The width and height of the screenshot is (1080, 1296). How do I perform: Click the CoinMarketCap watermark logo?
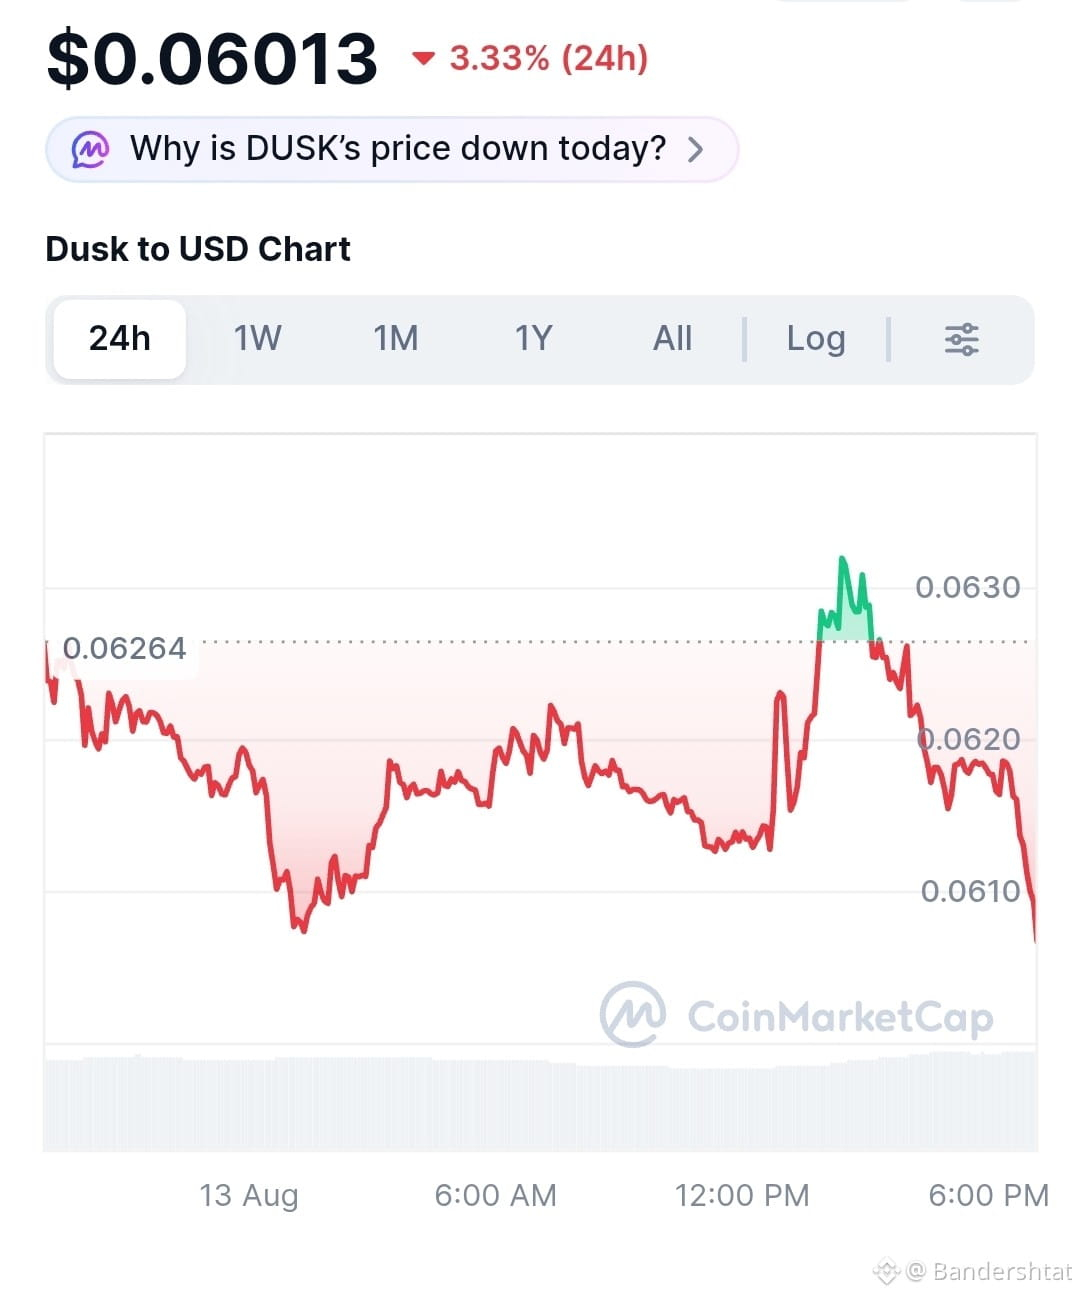click(633, 1014)
